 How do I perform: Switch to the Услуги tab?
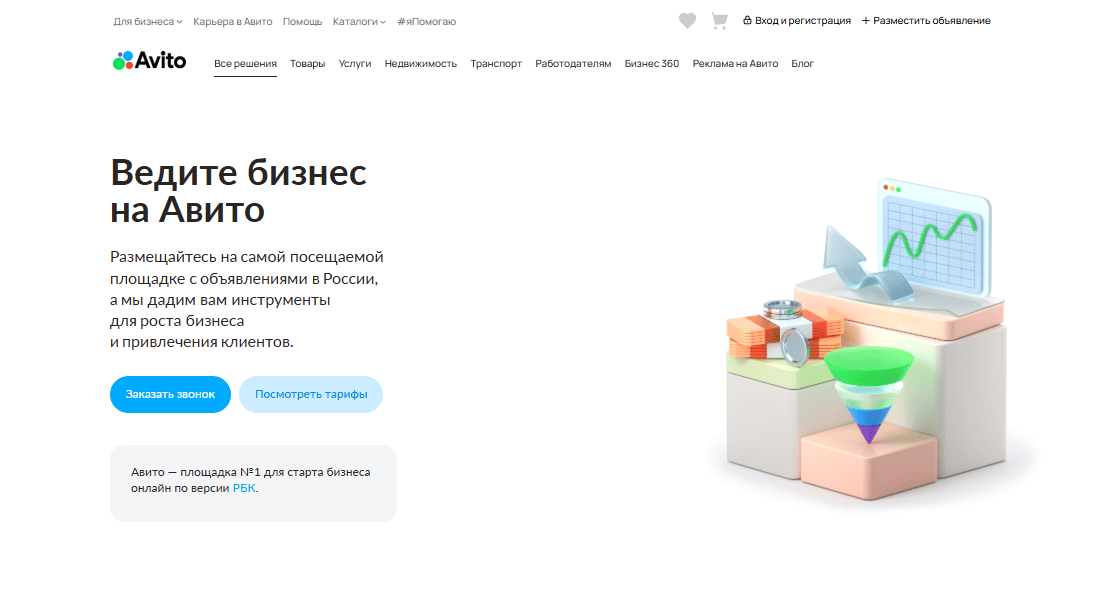[355, 63]
